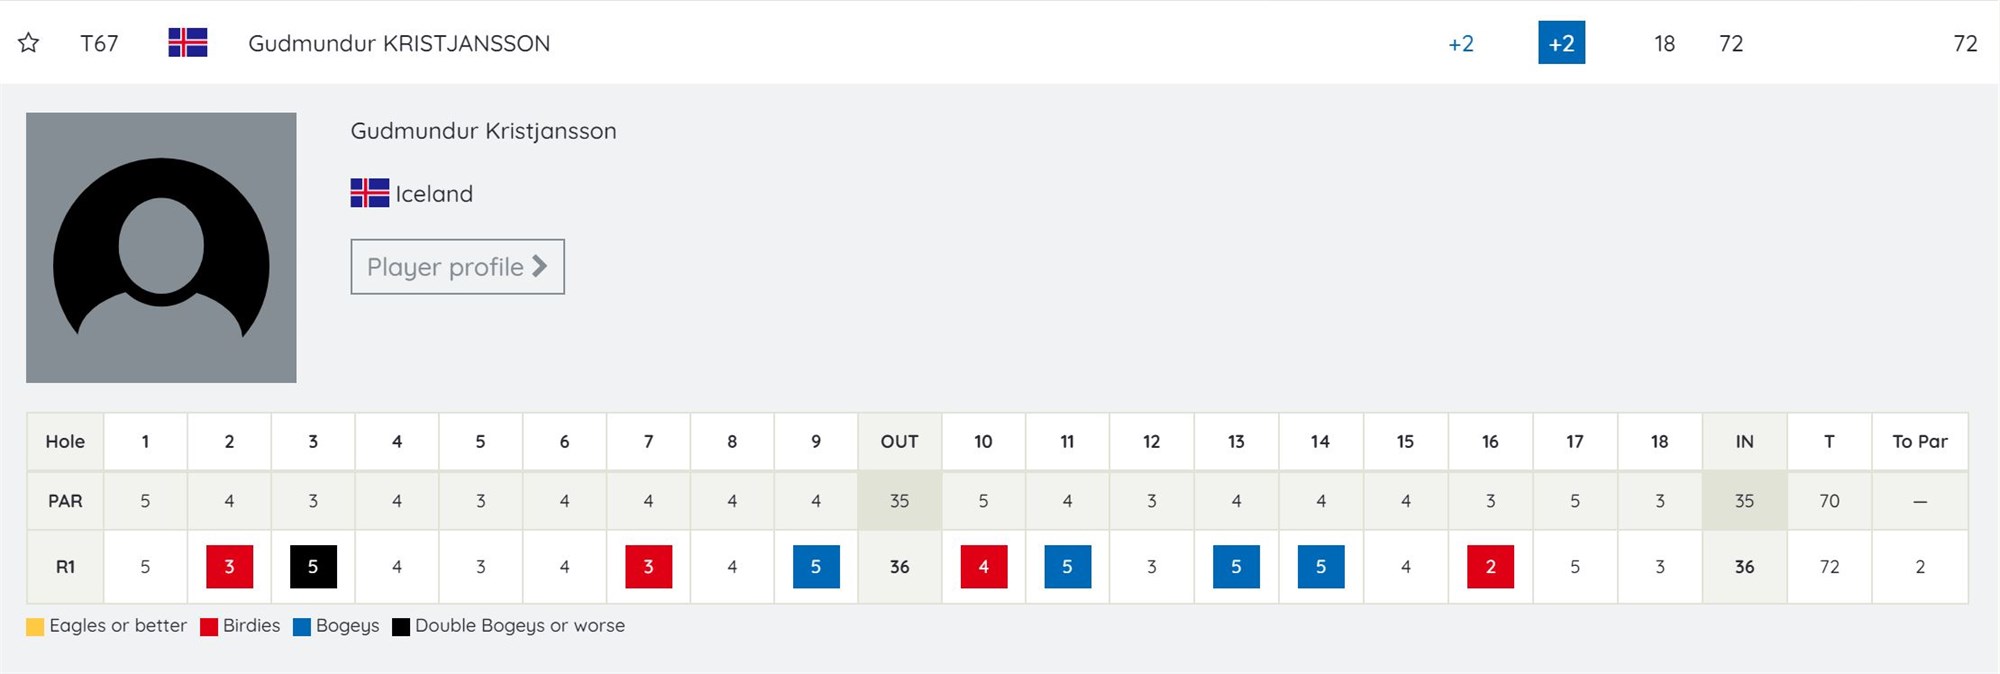
Task: Select the red Birdies legend swatch
Action: 209,627
